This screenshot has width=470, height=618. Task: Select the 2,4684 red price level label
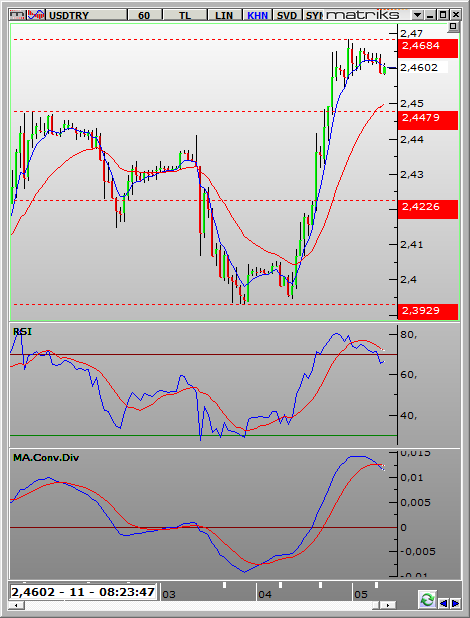428,46
